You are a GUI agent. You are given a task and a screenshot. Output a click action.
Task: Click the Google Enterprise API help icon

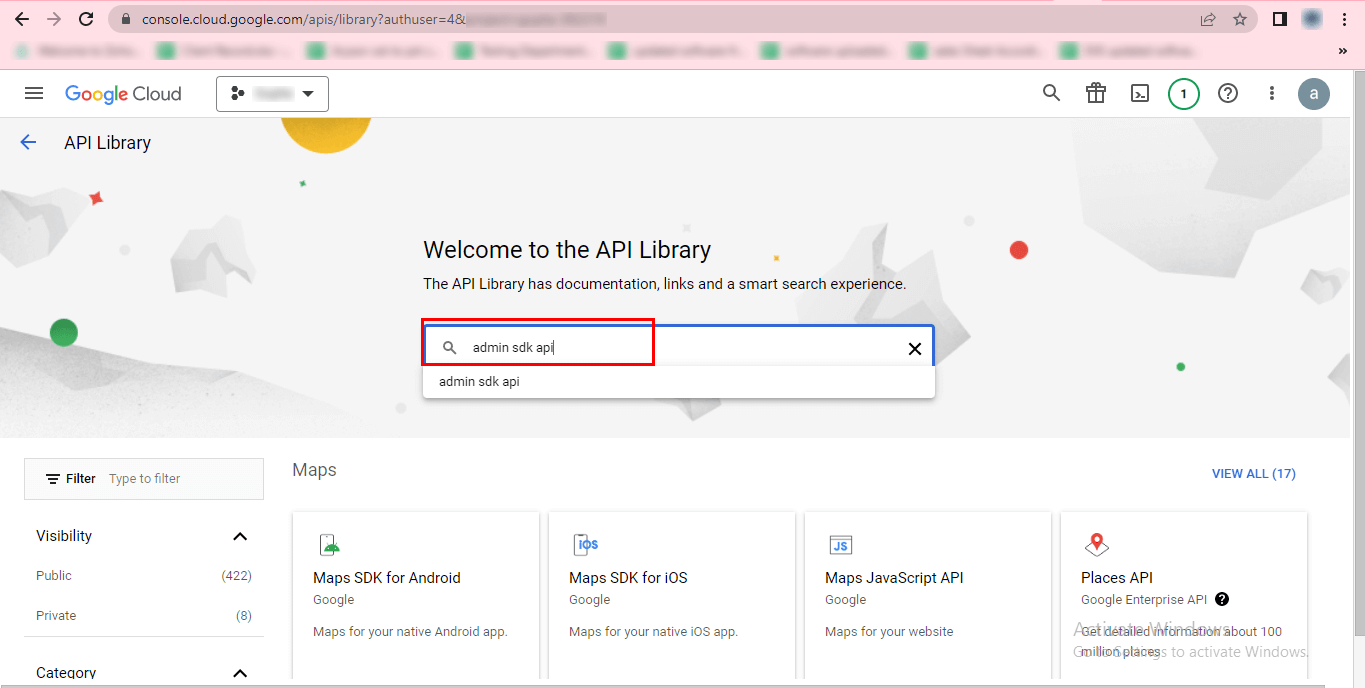[x=1222, y=600]
